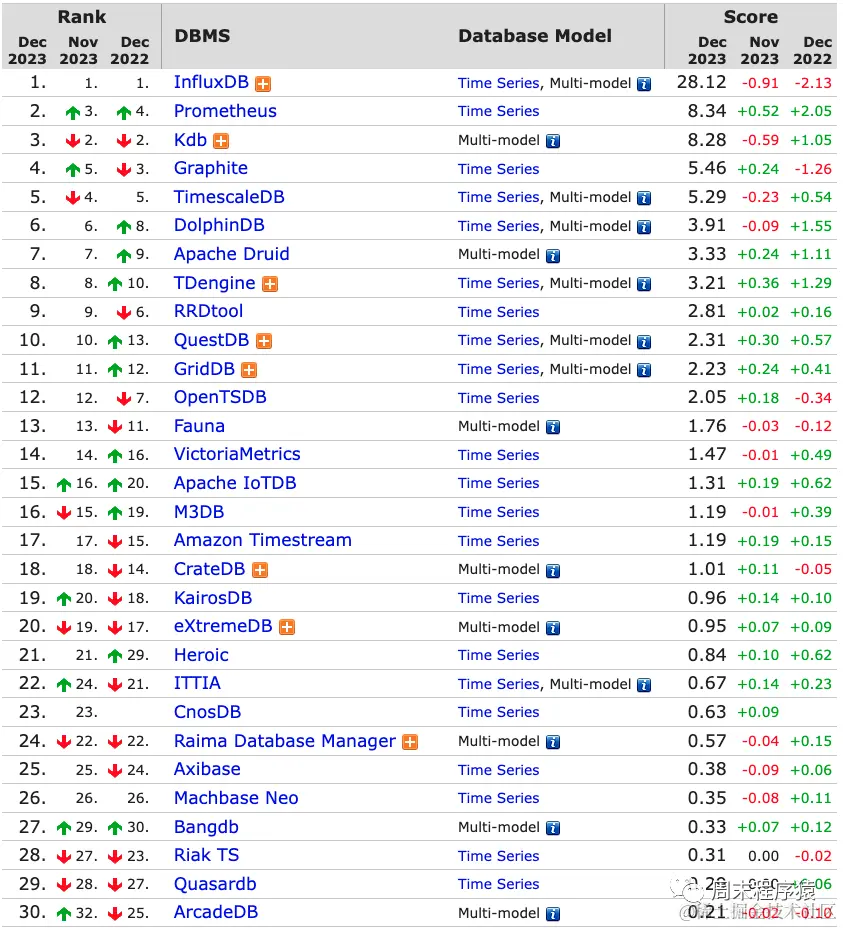
Task: Open the info icon in the TimescaleDB row
Action: [644, 198]
